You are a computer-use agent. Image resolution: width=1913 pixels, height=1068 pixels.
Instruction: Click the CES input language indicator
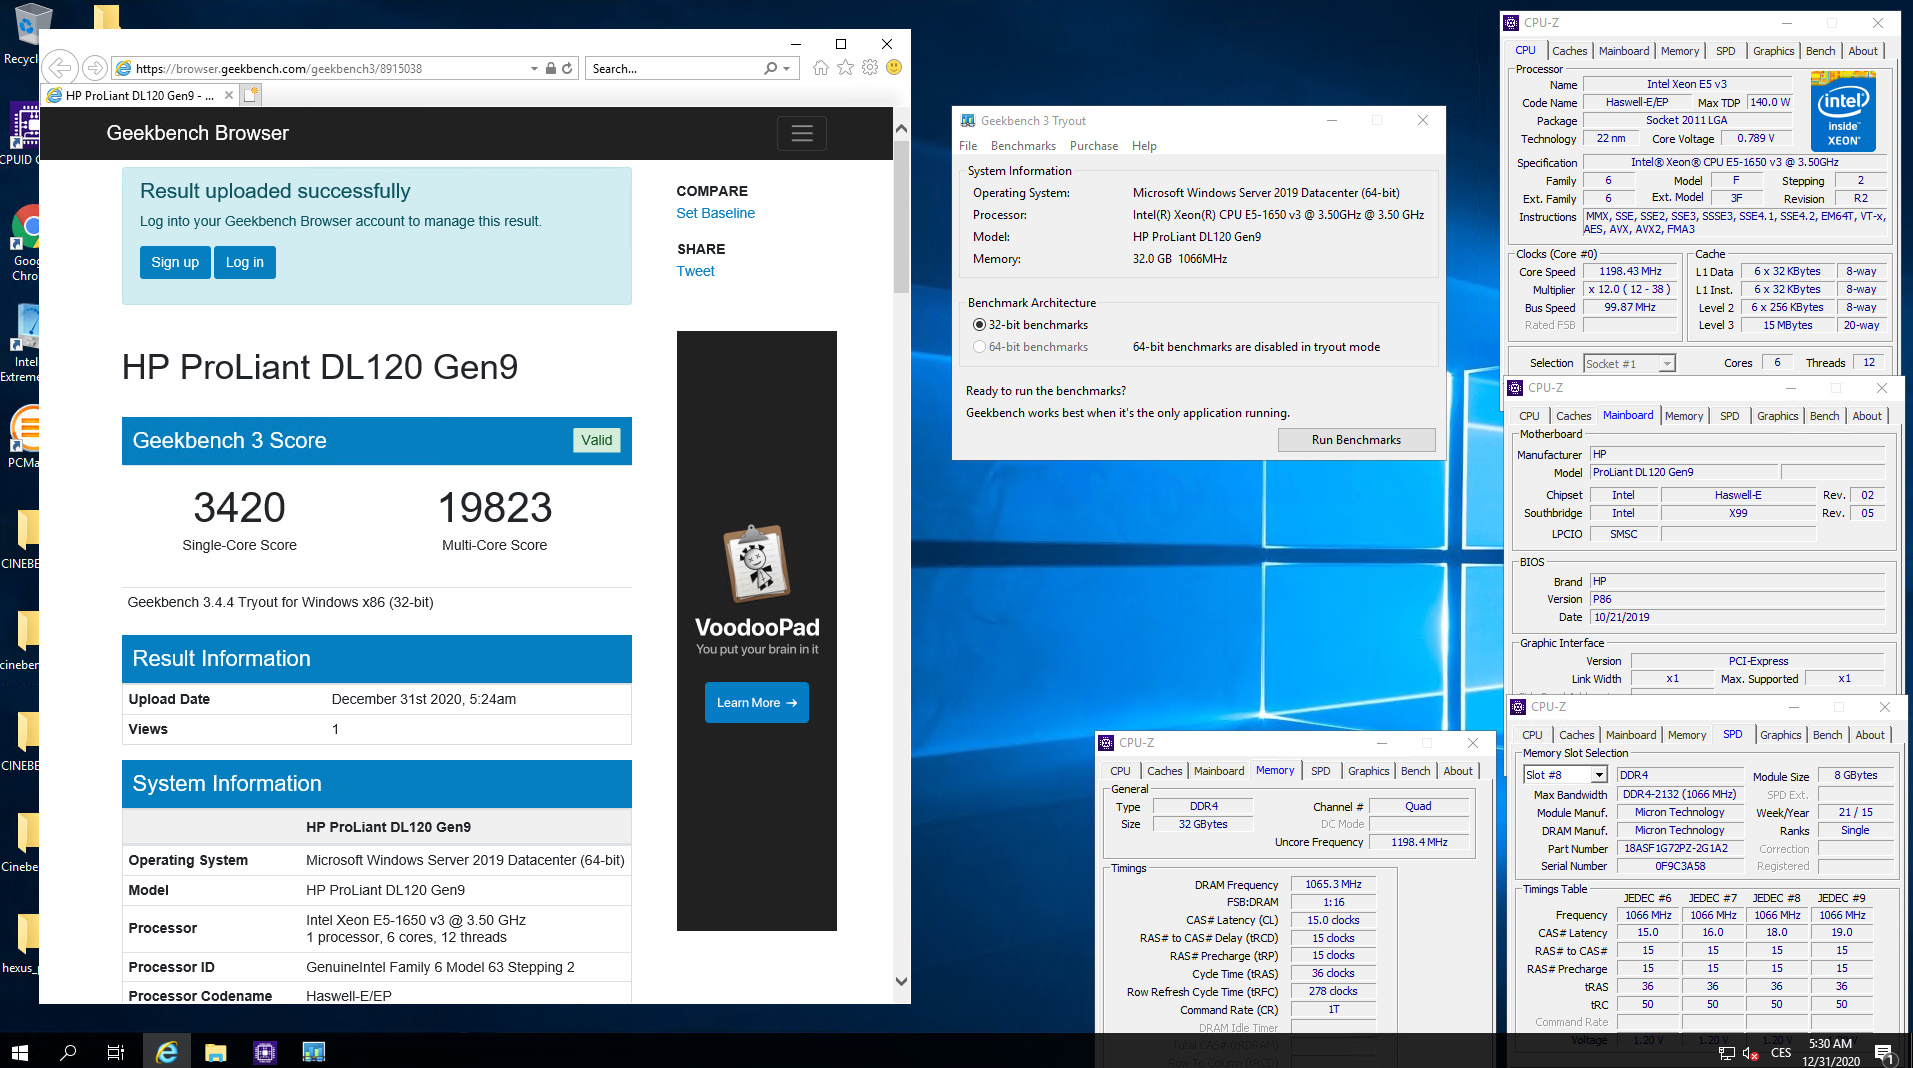(1781, 1053)
